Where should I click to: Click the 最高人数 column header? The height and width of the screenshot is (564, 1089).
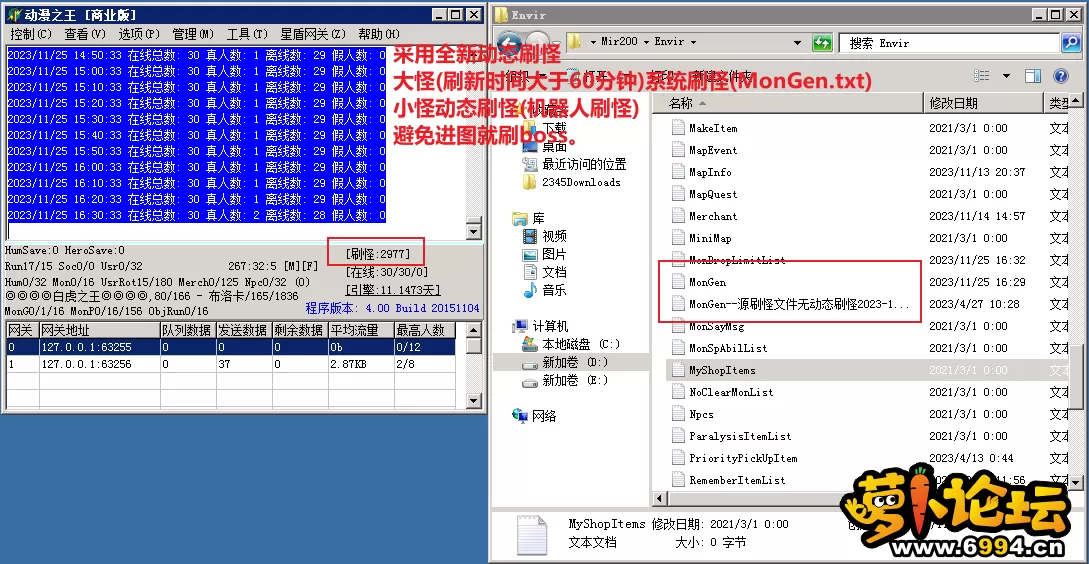coord(424,330)
